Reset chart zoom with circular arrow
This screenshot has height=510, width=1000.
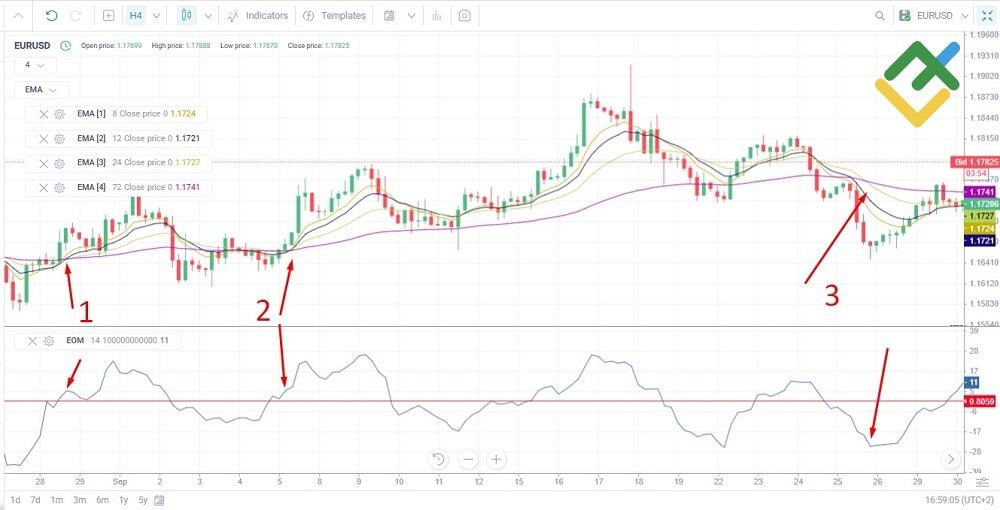click(438, 459)
